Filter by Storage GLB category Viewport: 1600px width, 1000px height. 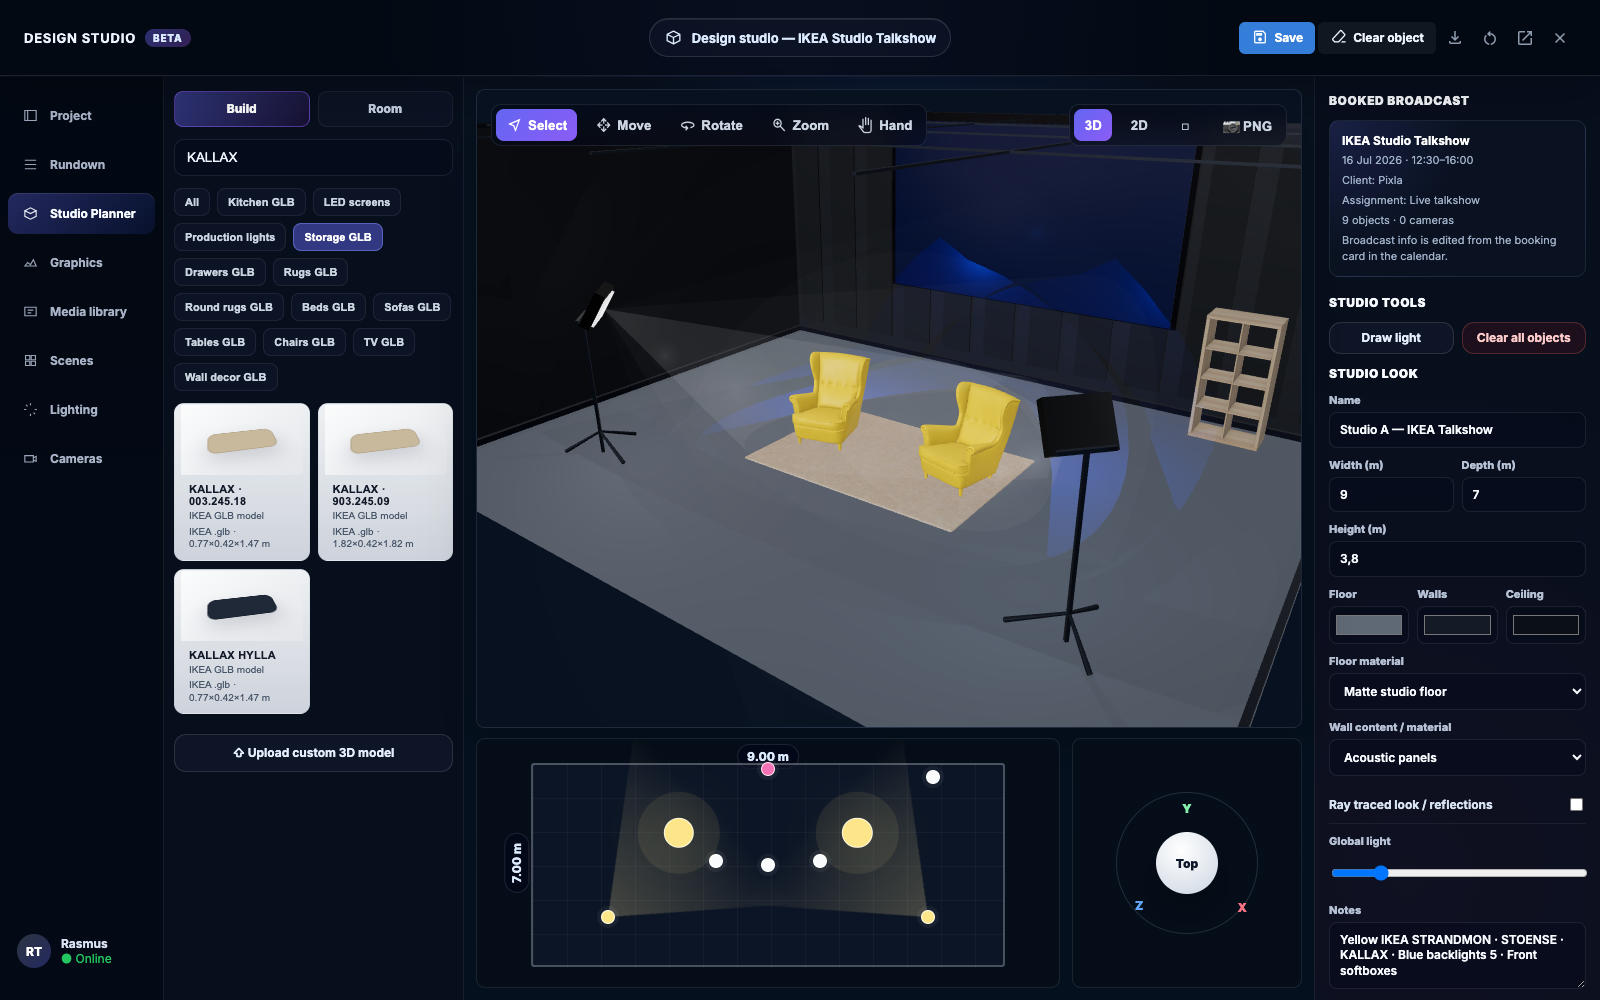pyautogui.click(x=338, y=237)
